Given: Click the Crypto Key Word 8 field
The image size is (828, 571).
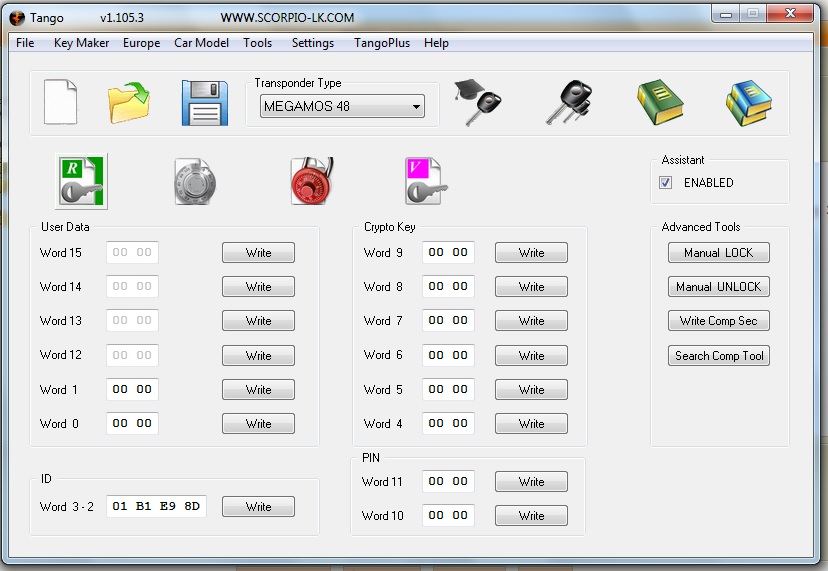Looking at the screenshot, I should (448, 286).
